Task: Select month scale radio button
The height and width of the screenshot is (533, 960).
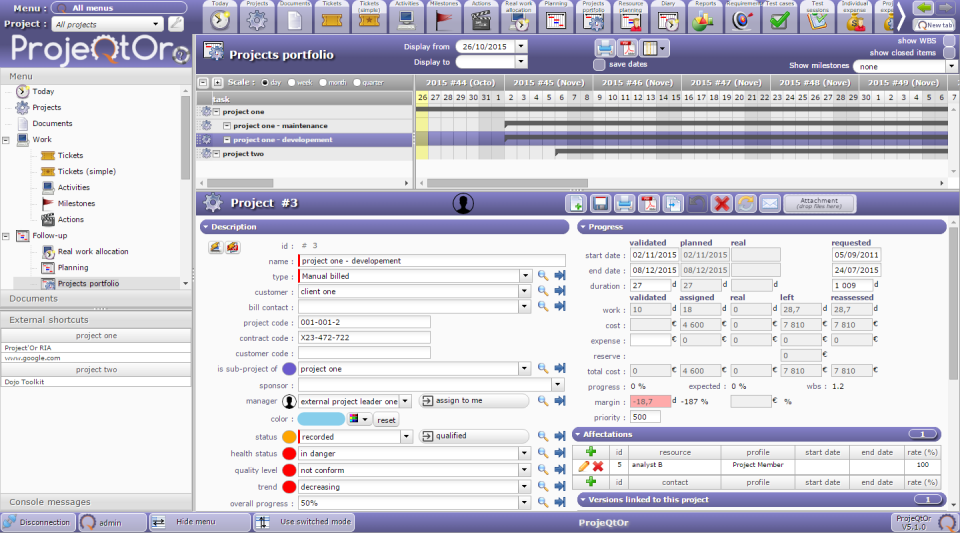Action: pyautogui.click(x=323, y=83)
